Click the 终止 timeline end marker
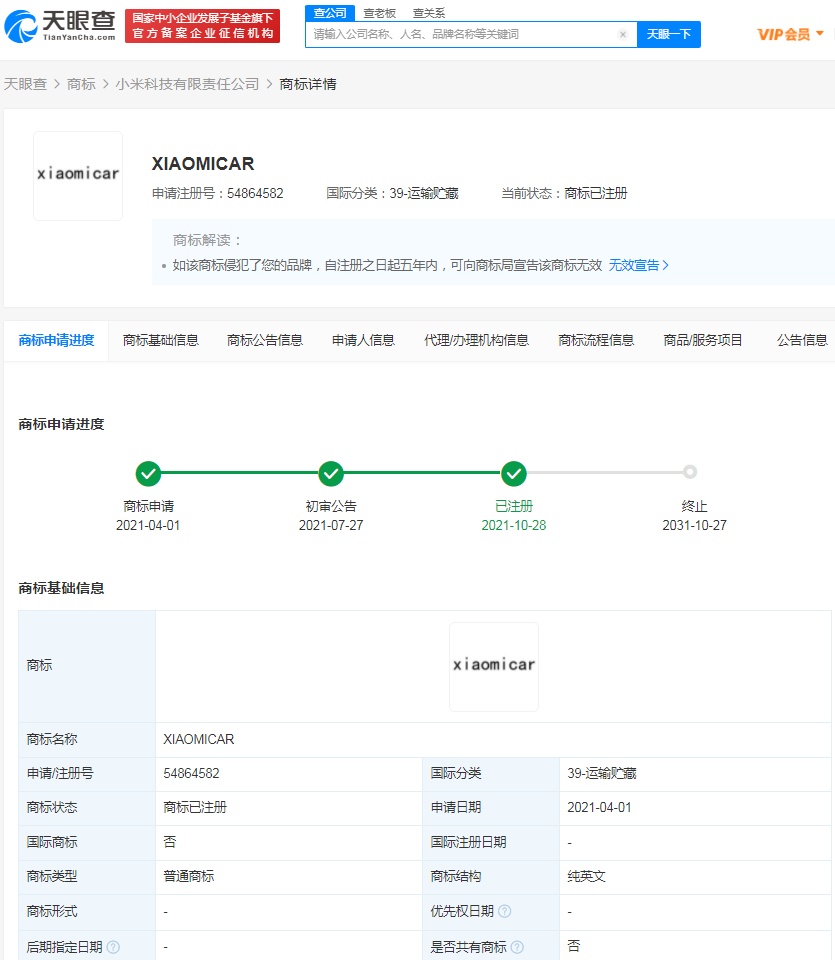835x960 pixels. click(690, 472)
